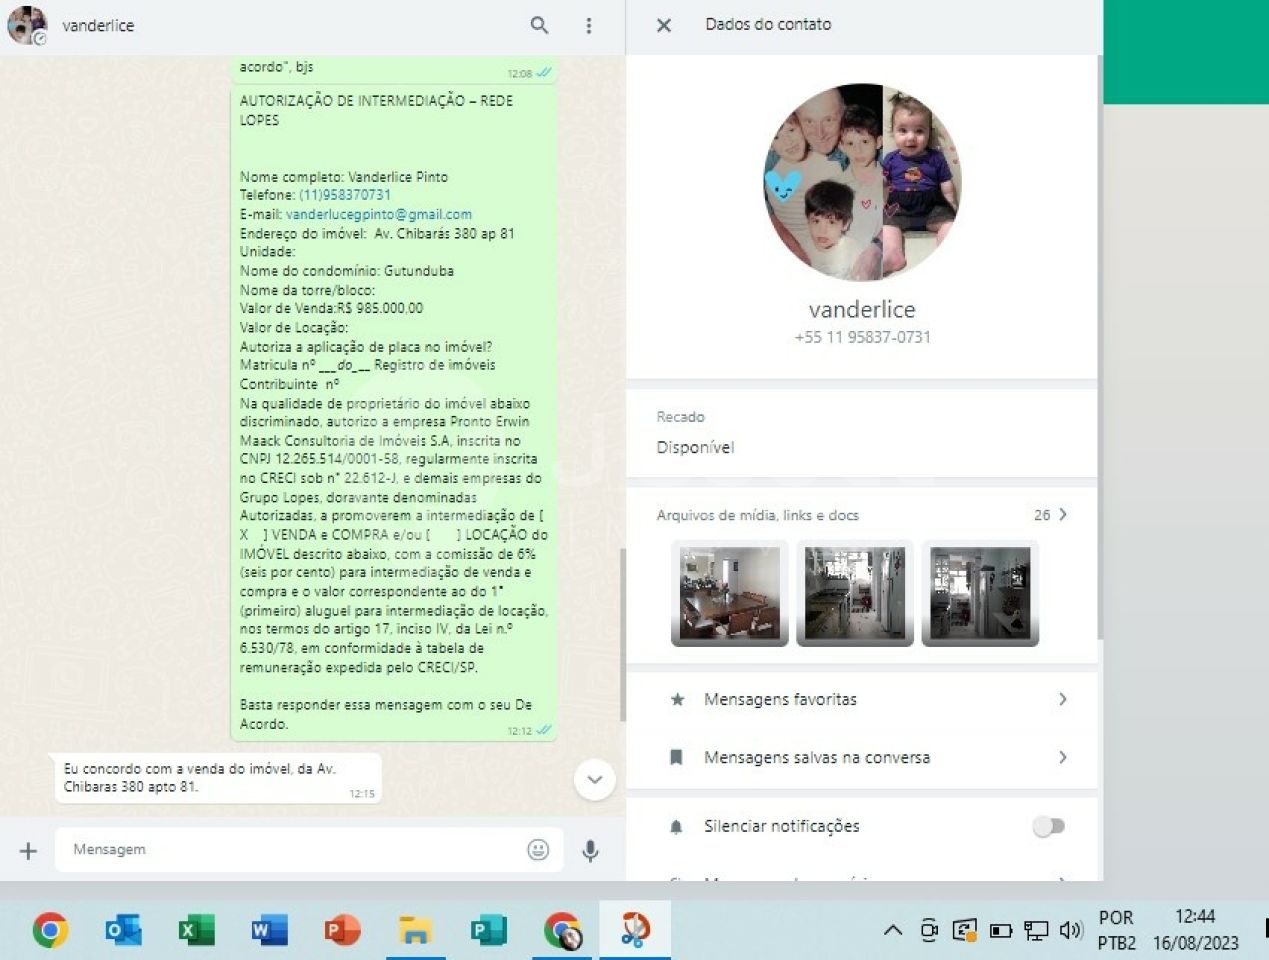Open File Explorer from the taskbar

click(415, 930)
